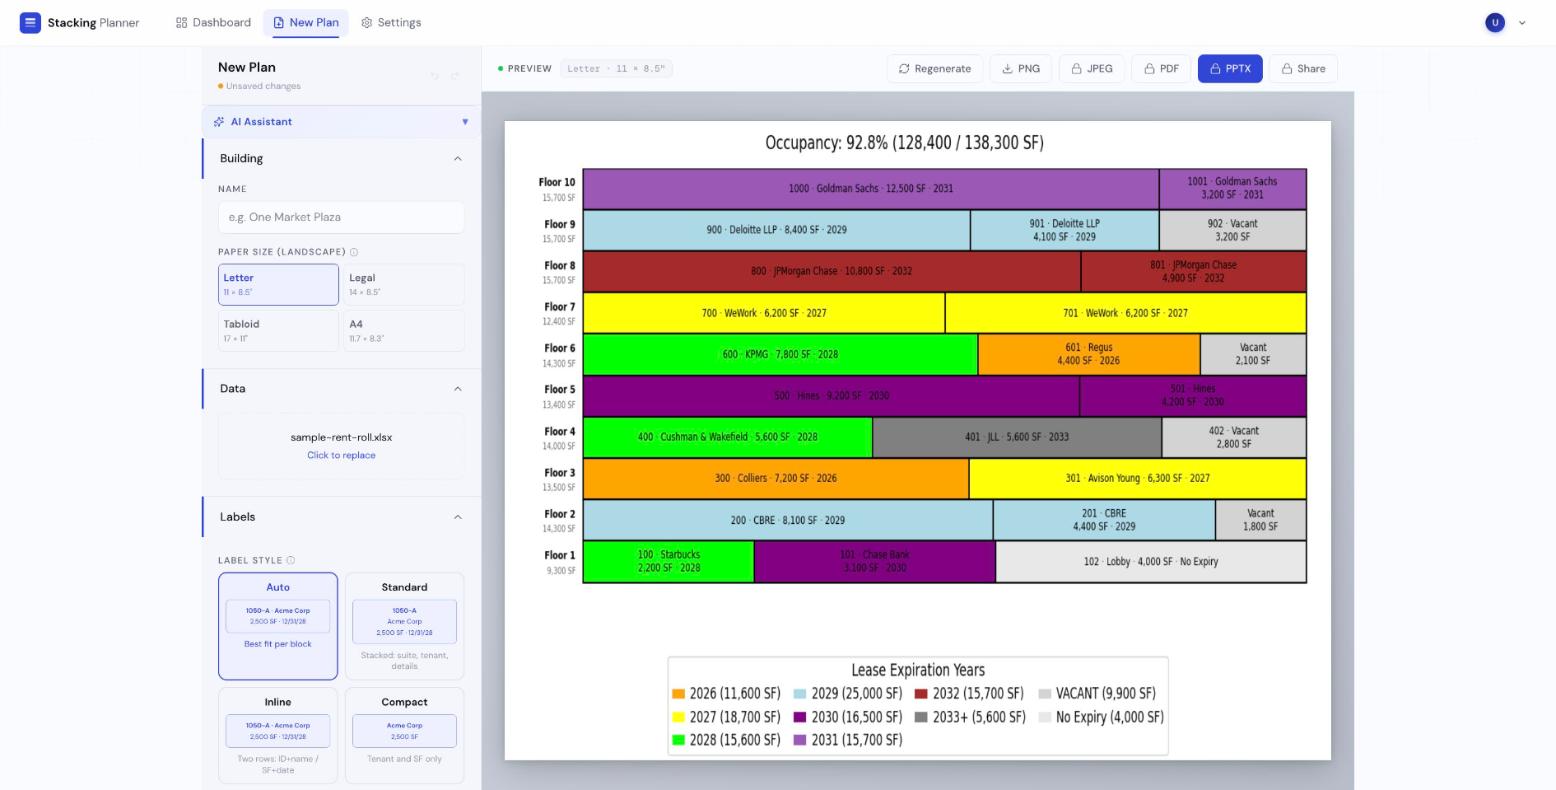Click the light purple 2031 legend swatch
Viewport: 1556px width, 790px height.
[x=800, y=740]
